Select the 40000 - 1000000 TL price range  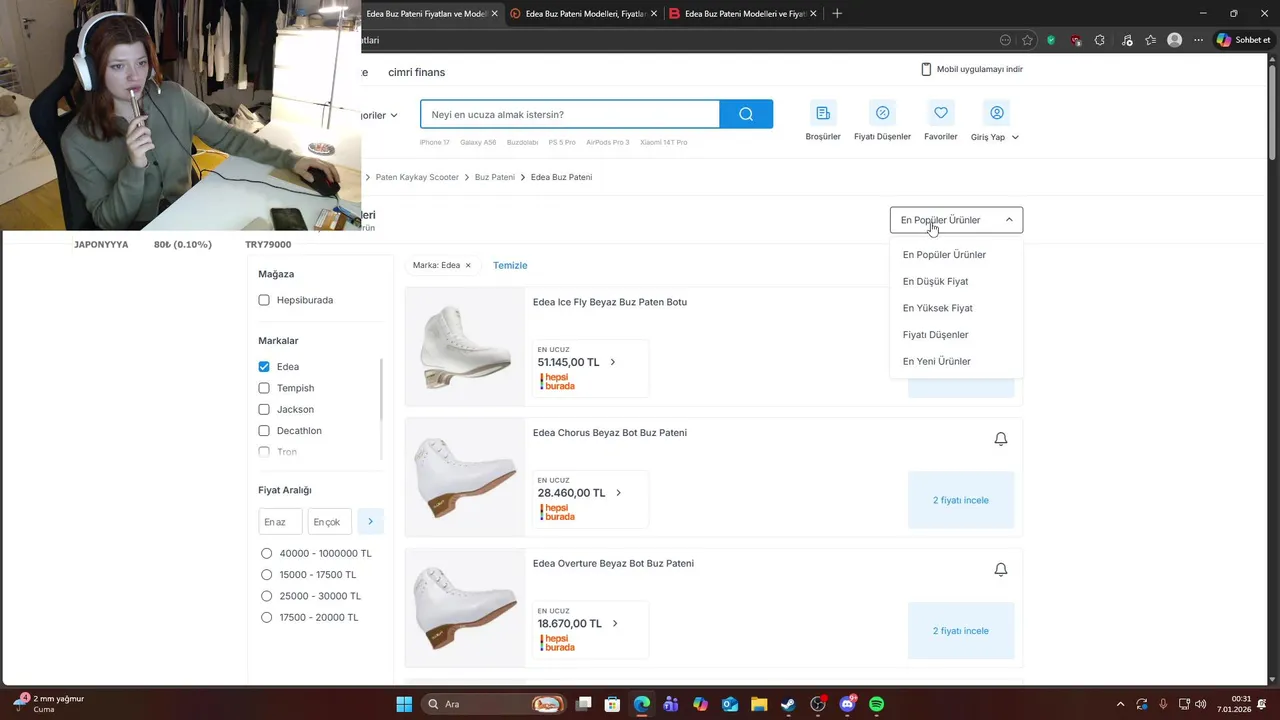tap(266, 553)
